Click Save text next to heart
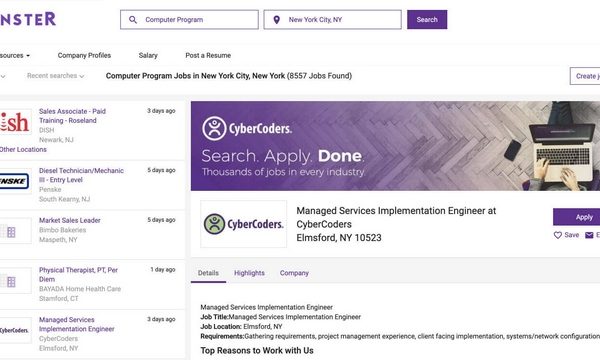Viewport: 600px width, 360px height. pyautogui.click(x=572, y=235)
